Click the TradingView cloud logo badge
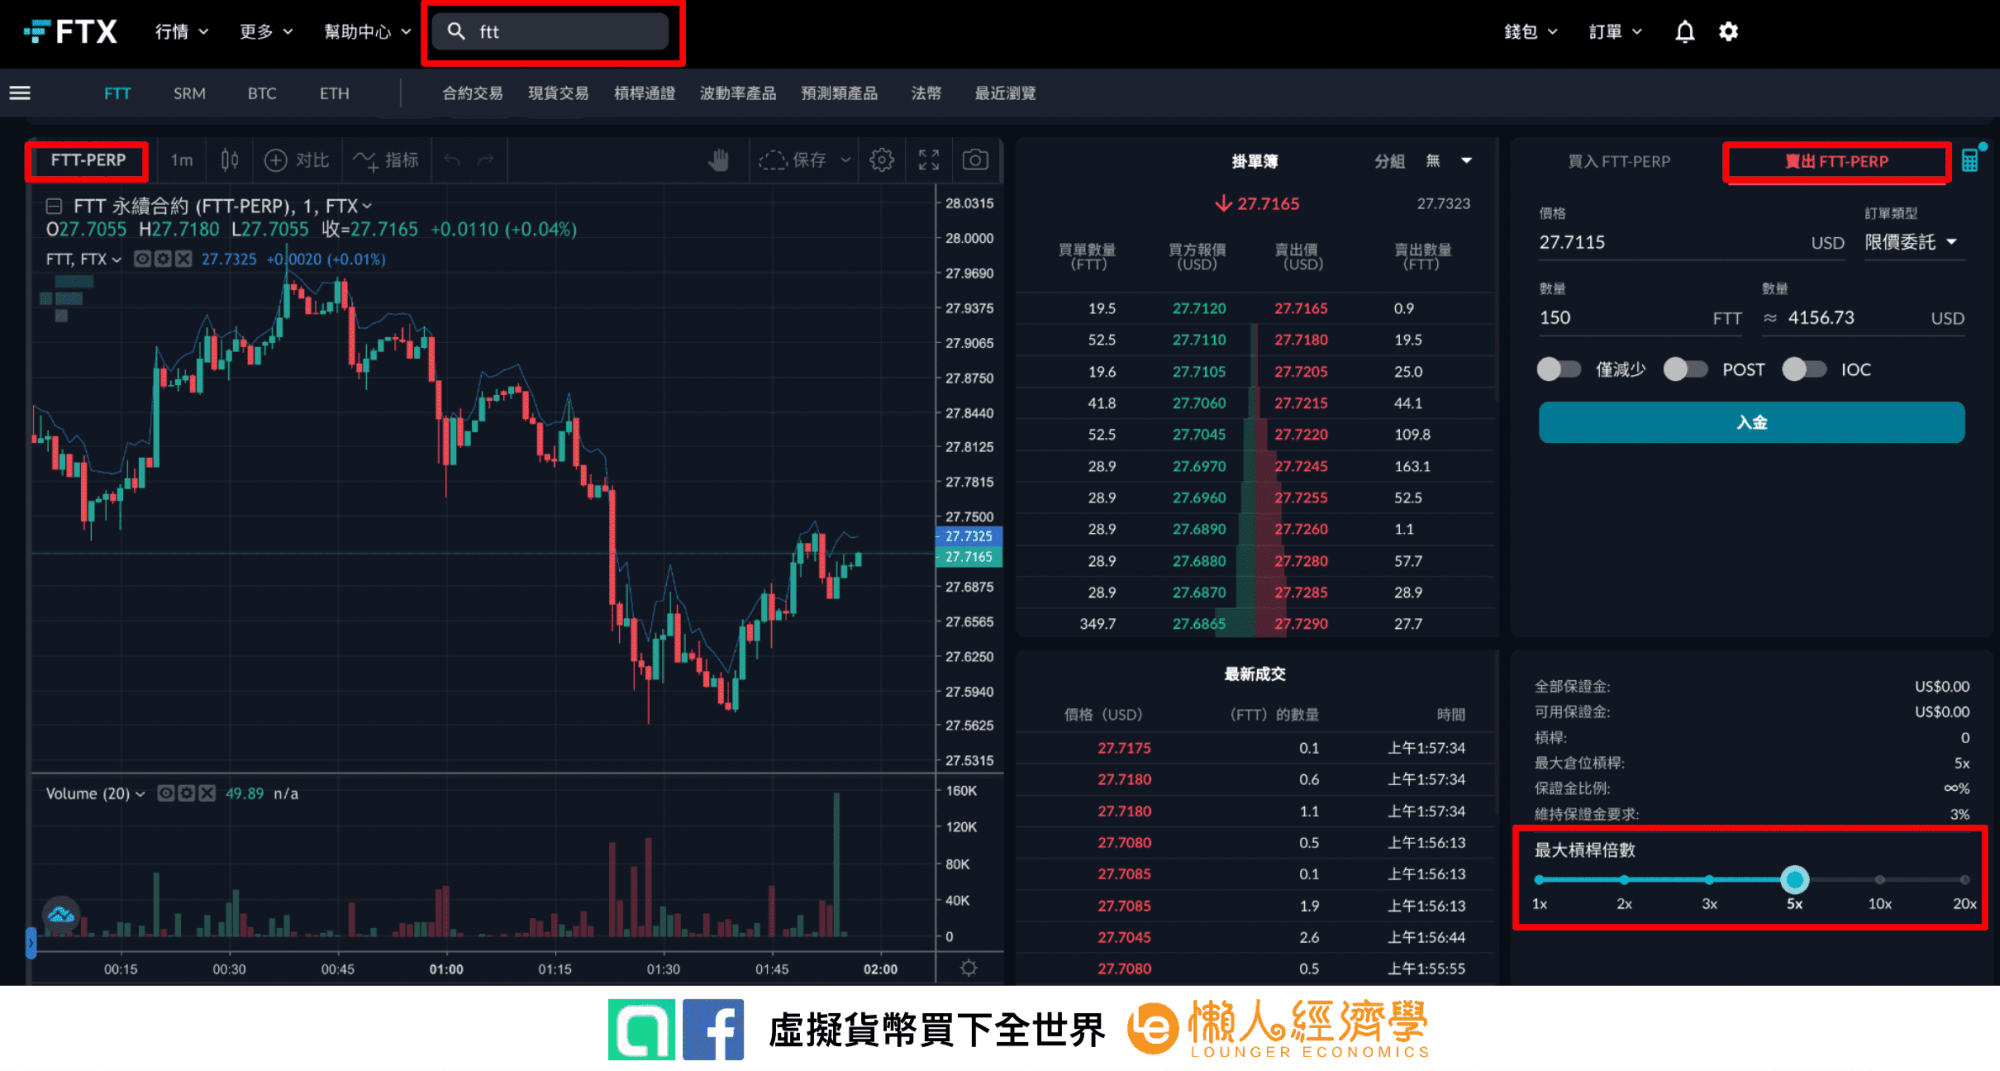2000x1071 pixels. 61,914
